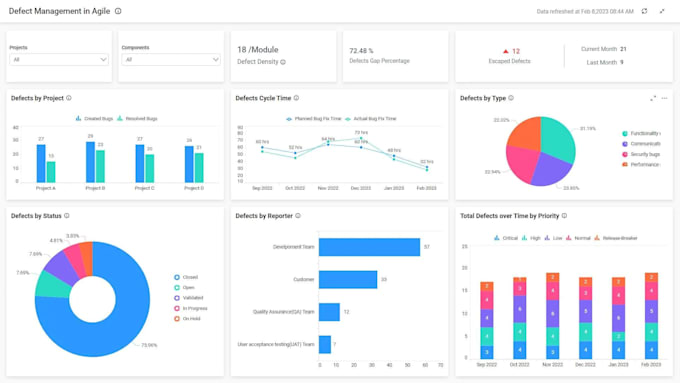Click the Defects Cycle Time info icon
Screen dimensions: 680x383
point(296,98)
